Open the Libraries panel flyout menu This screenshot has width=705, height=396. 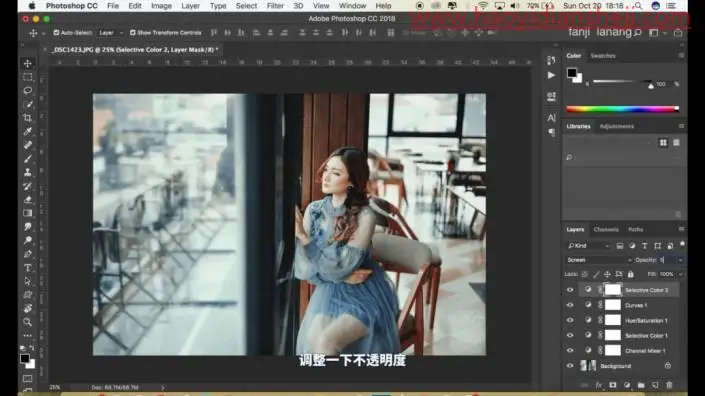point(681,126)
